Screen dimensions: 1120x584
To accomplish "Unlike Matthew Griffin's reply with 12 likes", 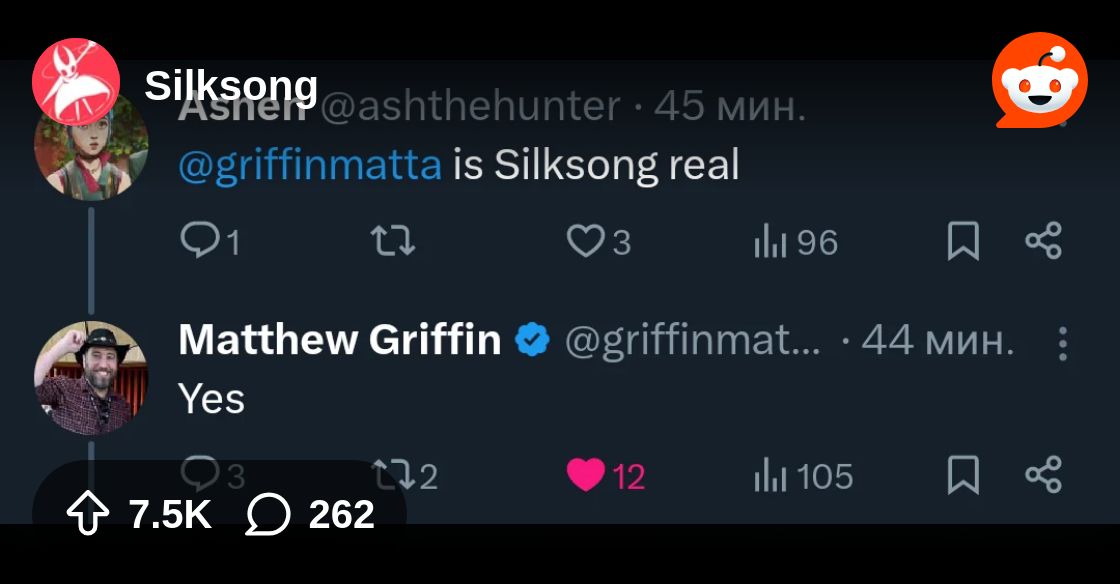I will pos(606,475).
